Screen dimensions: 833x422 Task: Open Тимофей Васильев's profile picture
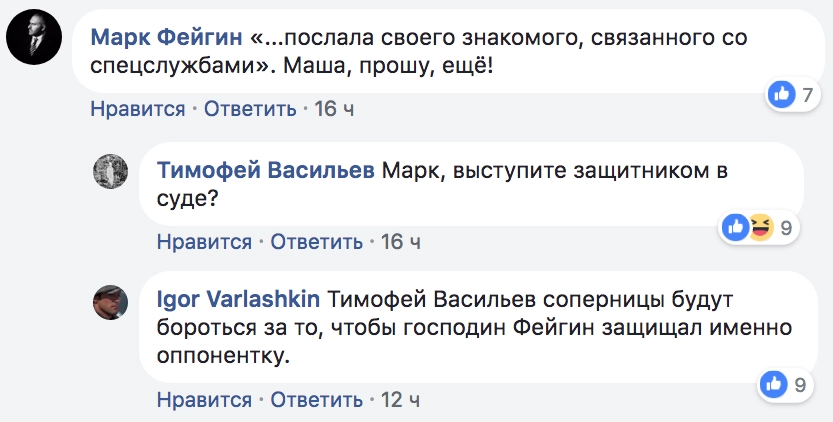point(110,172)
